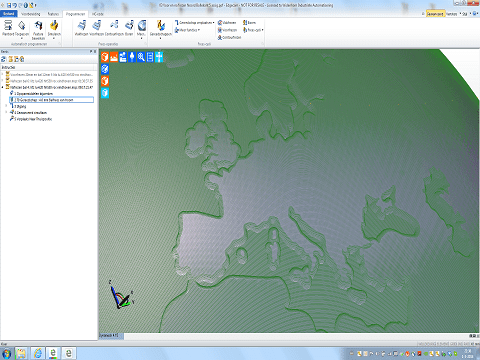Select the Feature bewerken ribbon icon
The width and height of the screenshot is (480, 360).
pos(38,29)
